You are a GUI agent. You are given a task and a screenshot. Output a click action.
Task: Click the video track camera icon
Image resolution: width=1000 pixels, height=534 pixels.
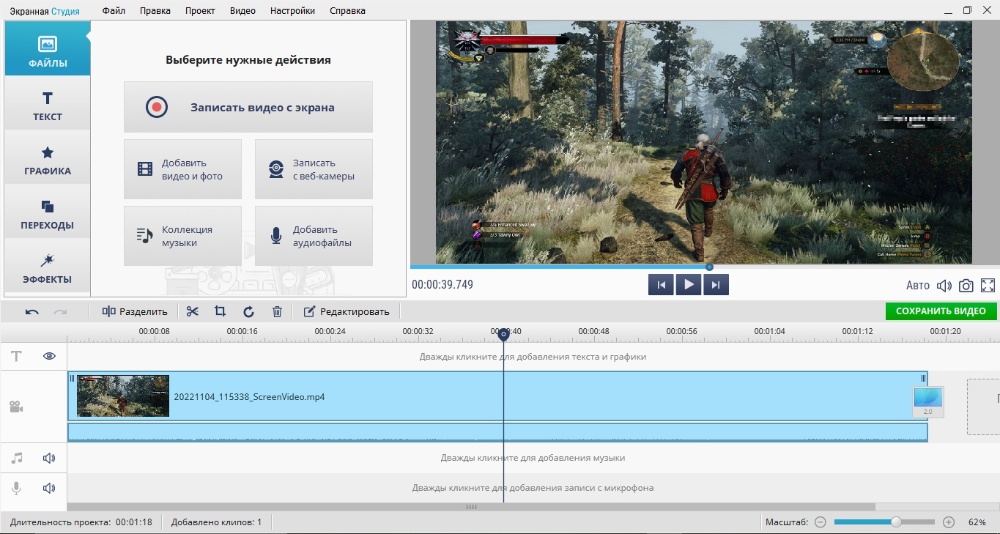pos(17,406)
